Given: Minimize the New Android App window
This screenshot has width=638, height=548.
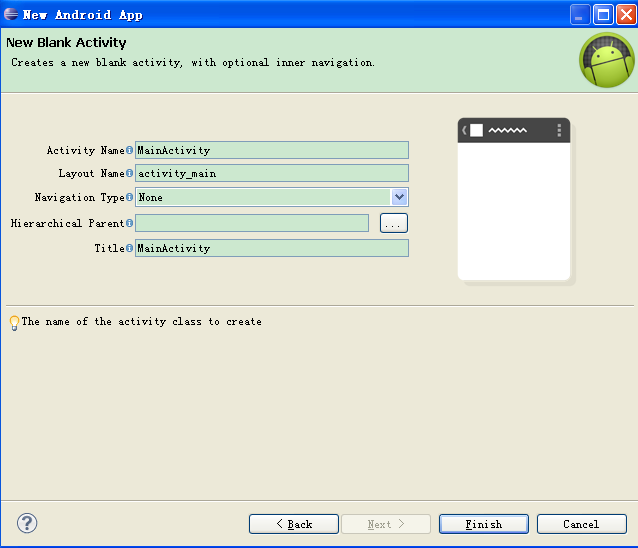Looking at the screenshot, I should pos(580,15).
